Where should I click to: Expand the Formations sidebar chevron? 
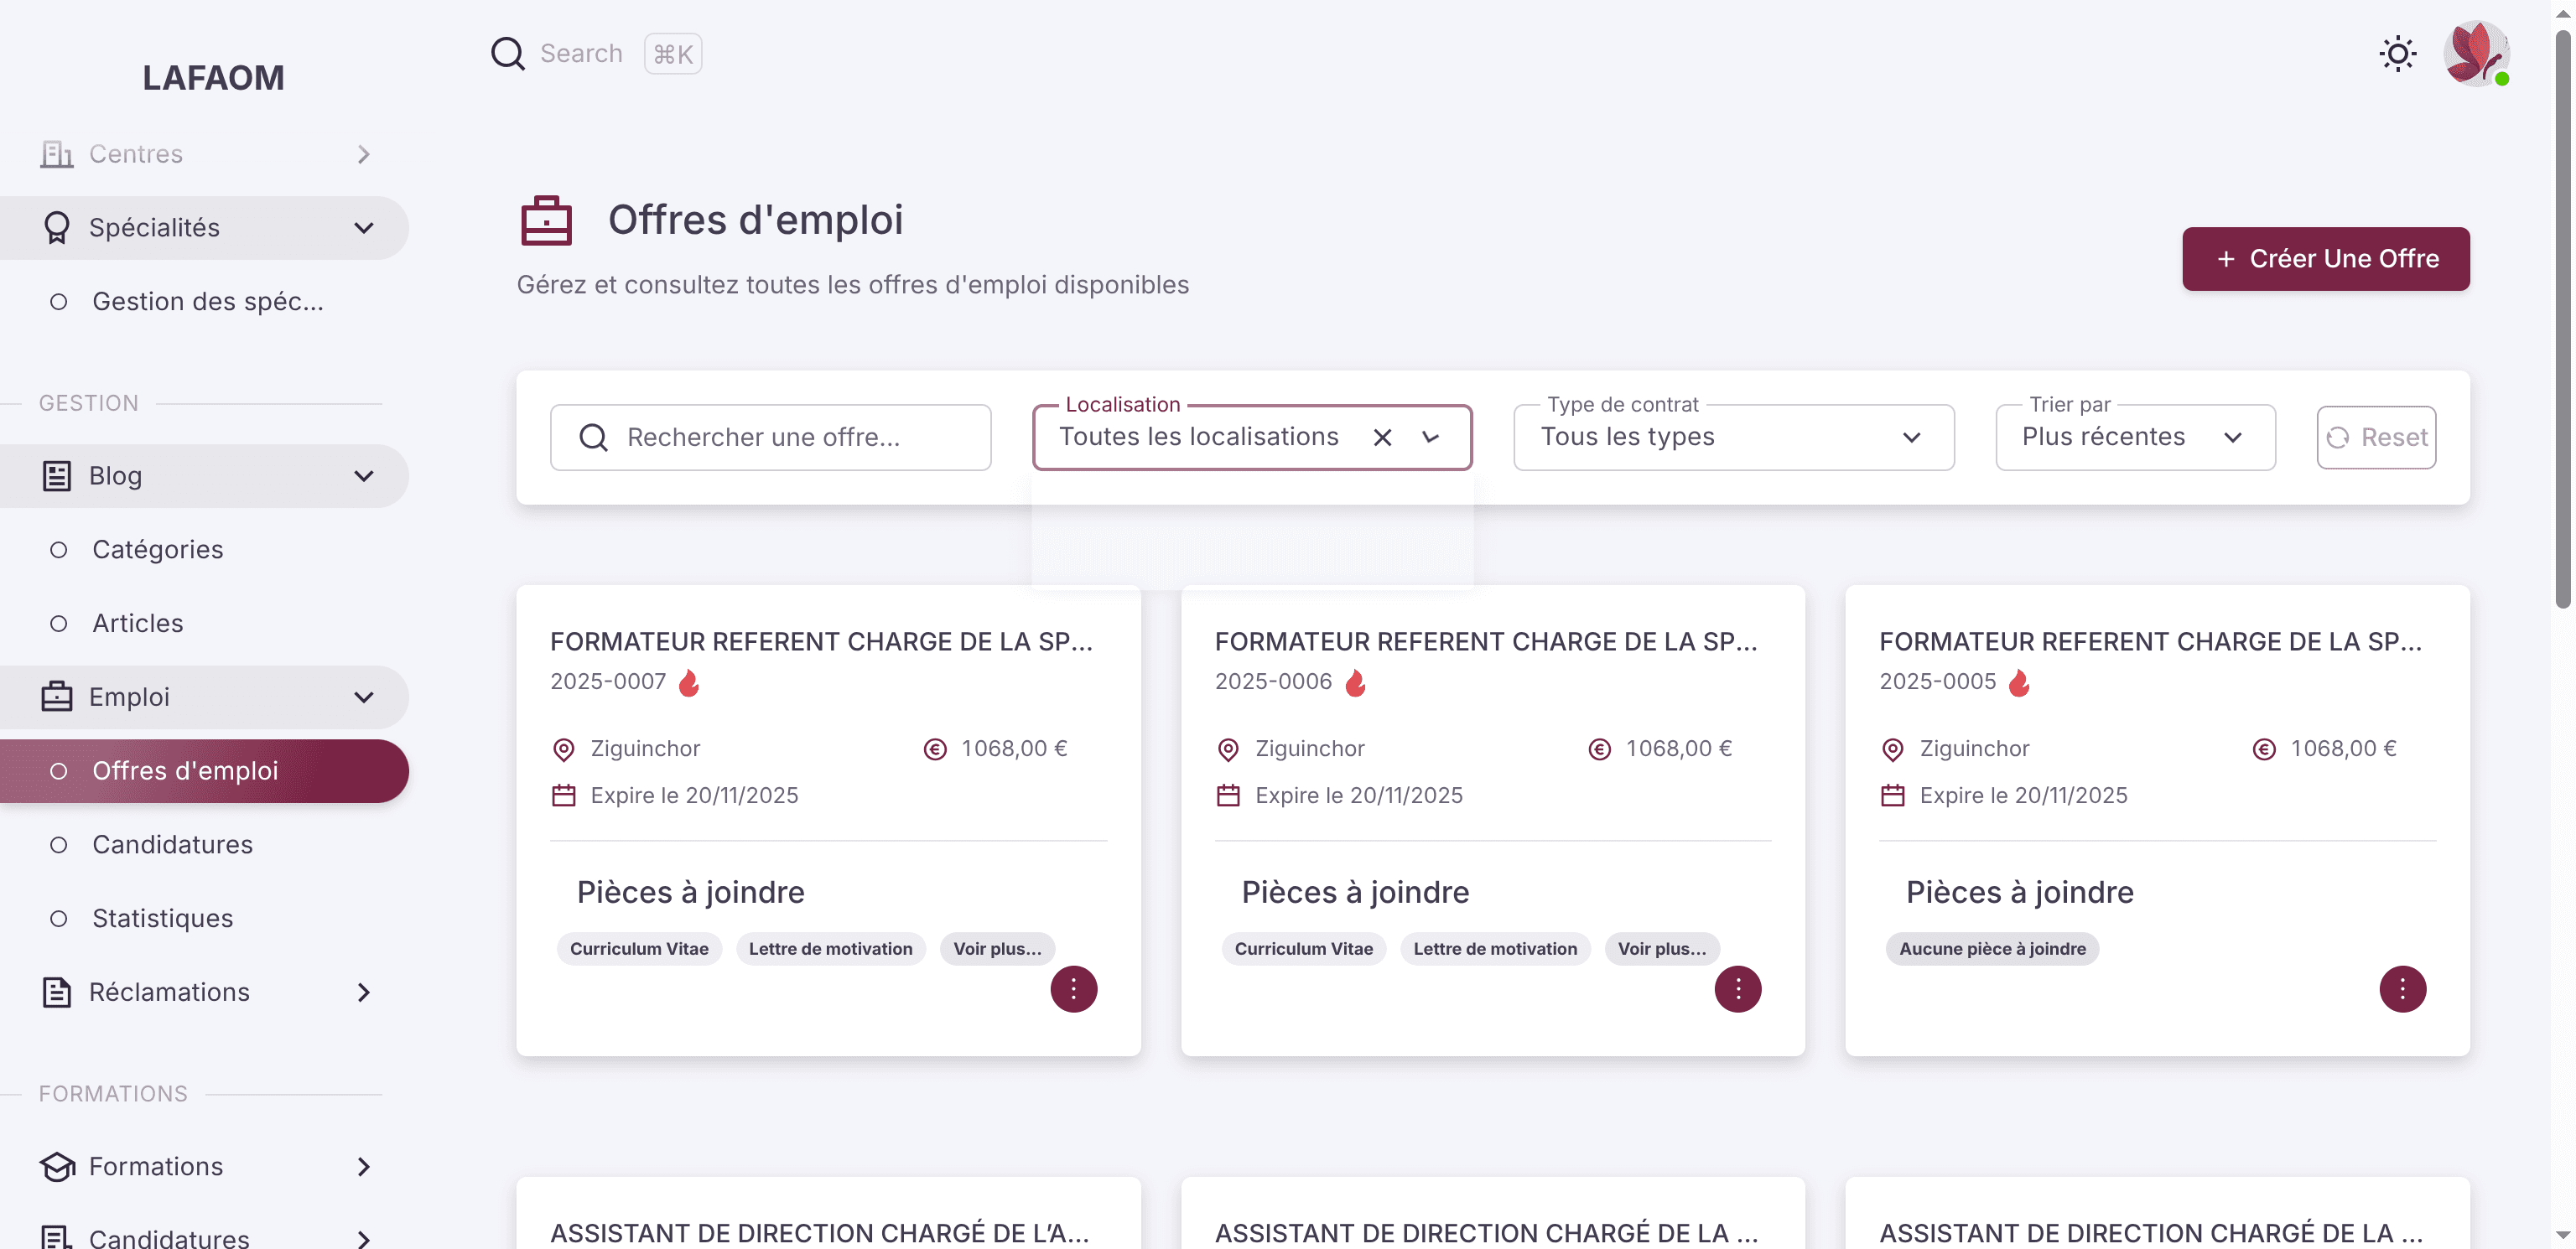pyautogui.click(x=363, y=1166)
